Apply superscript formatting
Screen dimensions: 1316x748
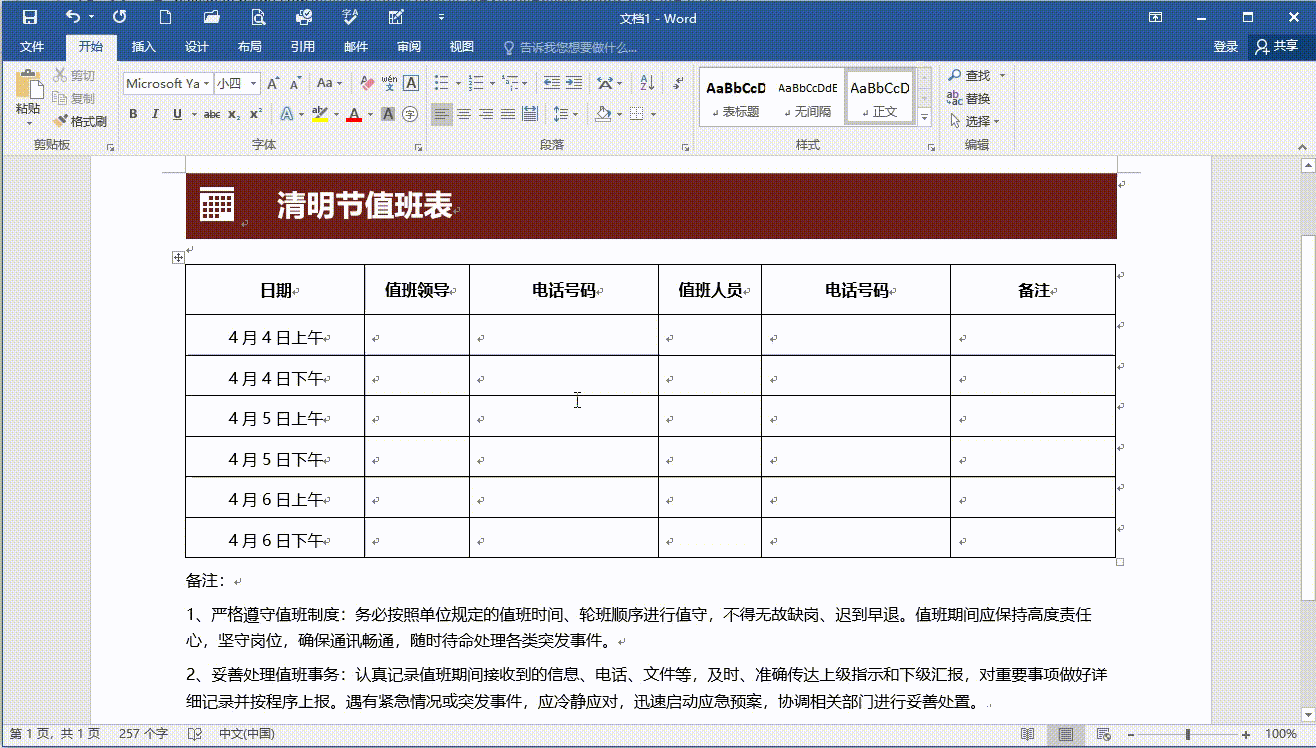tap(256, 114)
